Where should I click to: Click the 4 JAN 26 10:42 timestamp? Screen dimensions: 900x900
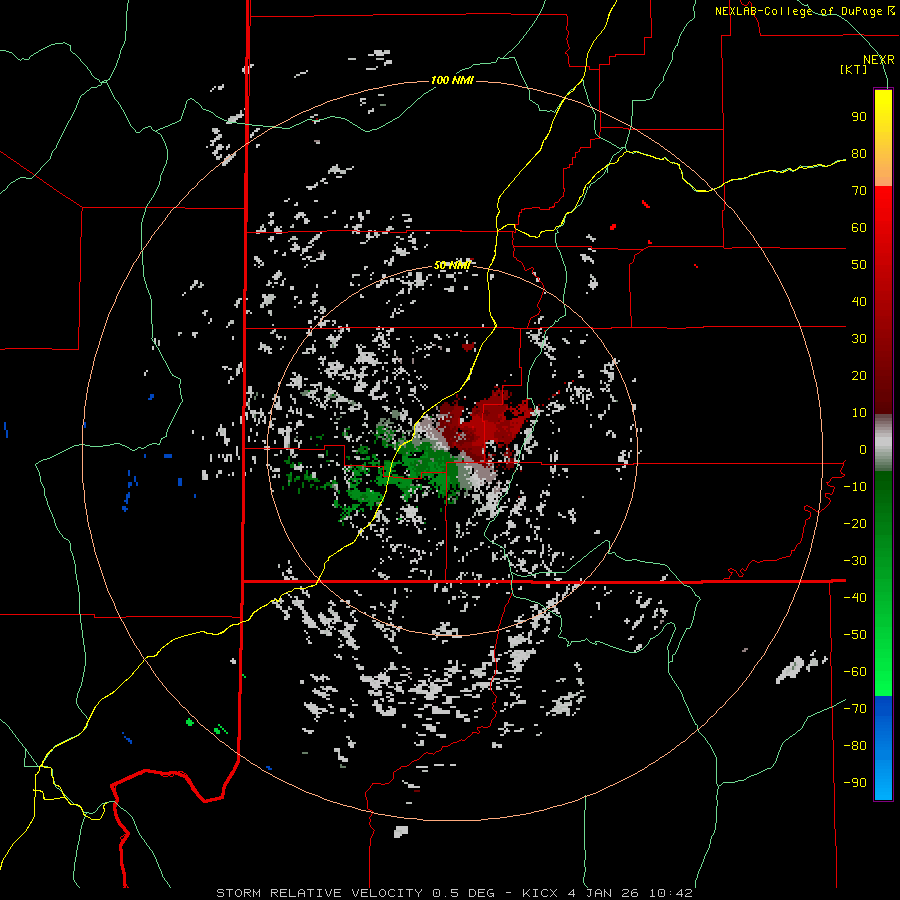tap(629, 893)
